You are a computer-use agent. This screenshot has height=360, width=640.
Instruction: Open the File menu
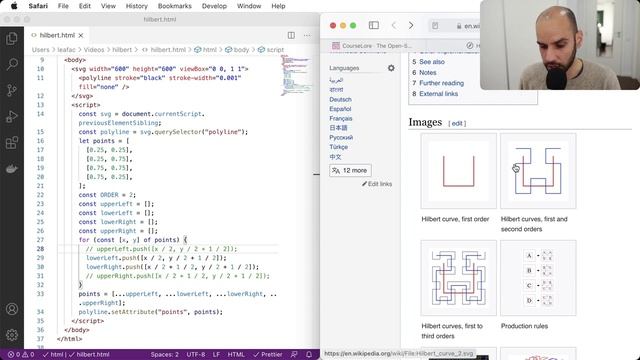pos(63,6)
